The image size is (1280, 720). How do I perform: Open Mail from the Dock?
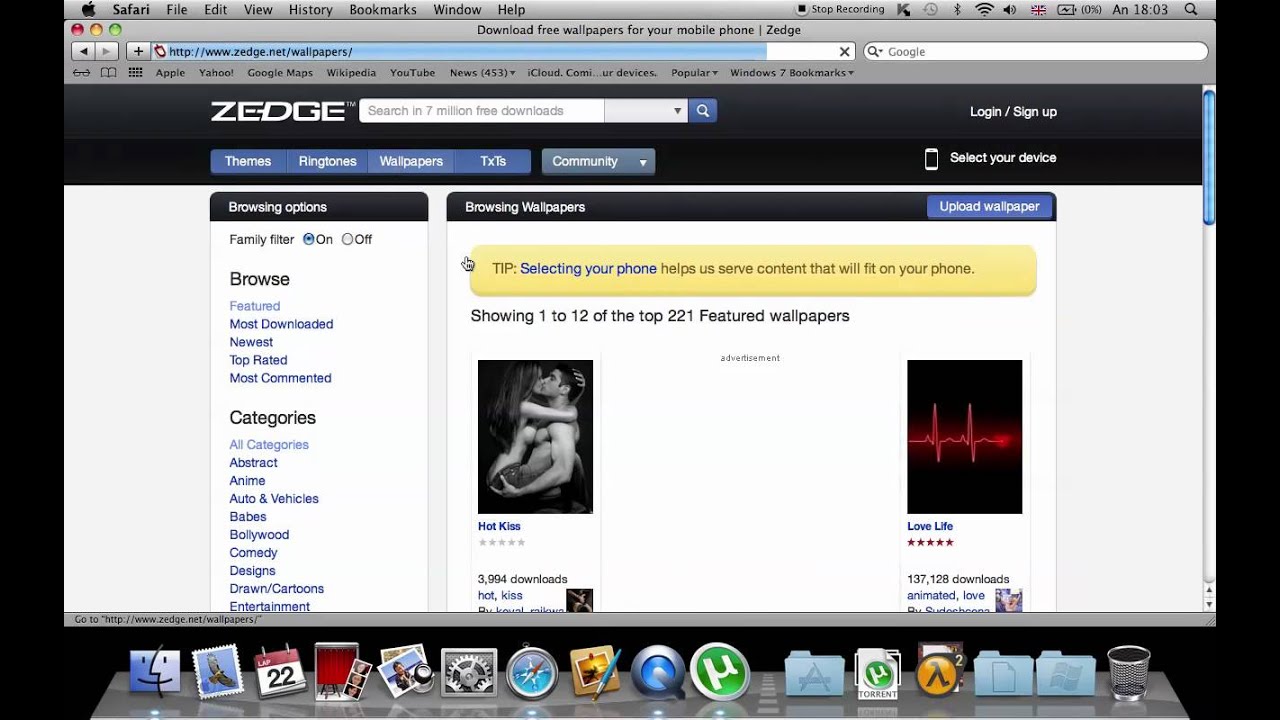217,671
